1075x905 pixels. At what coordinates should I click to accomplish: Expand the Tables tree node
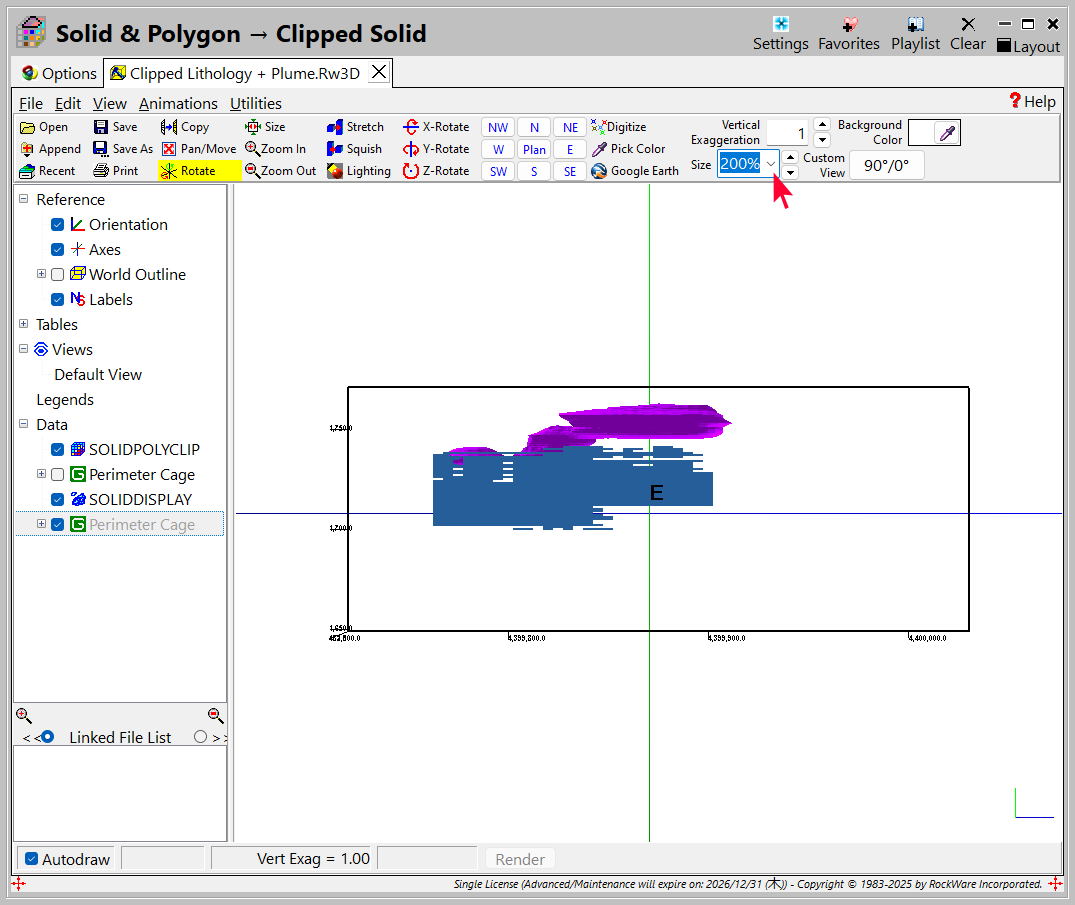(x=24, y=324)
